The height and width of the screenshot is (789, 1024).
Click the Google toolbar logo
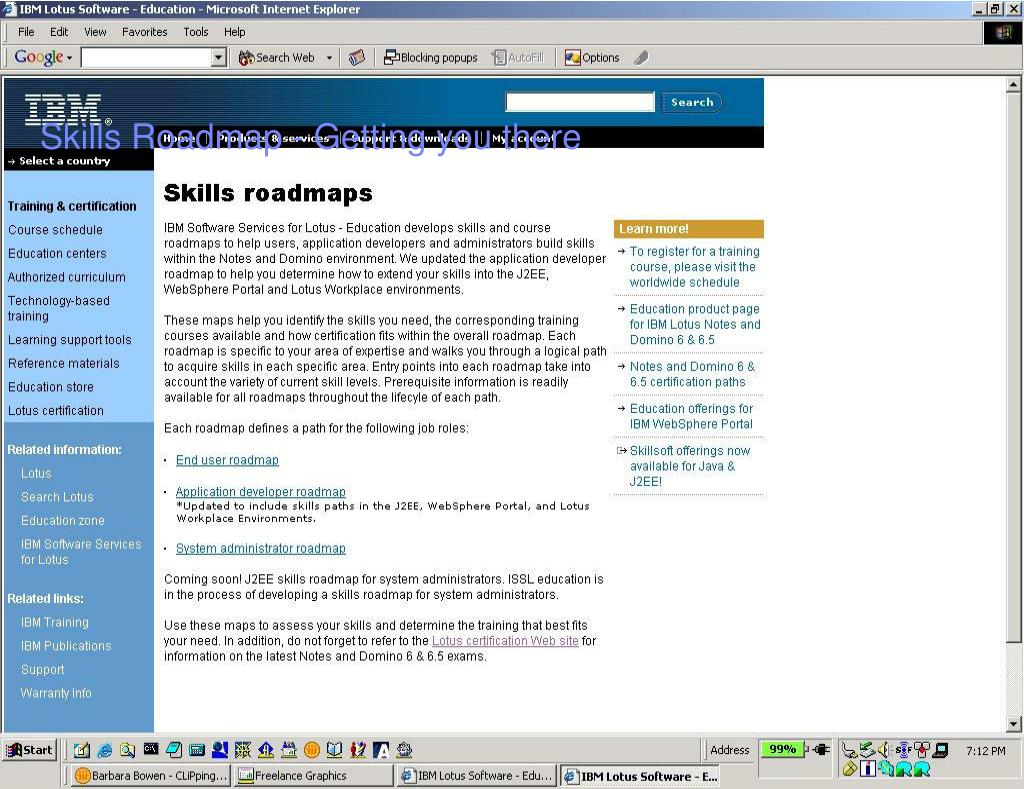tap(39, 57)
